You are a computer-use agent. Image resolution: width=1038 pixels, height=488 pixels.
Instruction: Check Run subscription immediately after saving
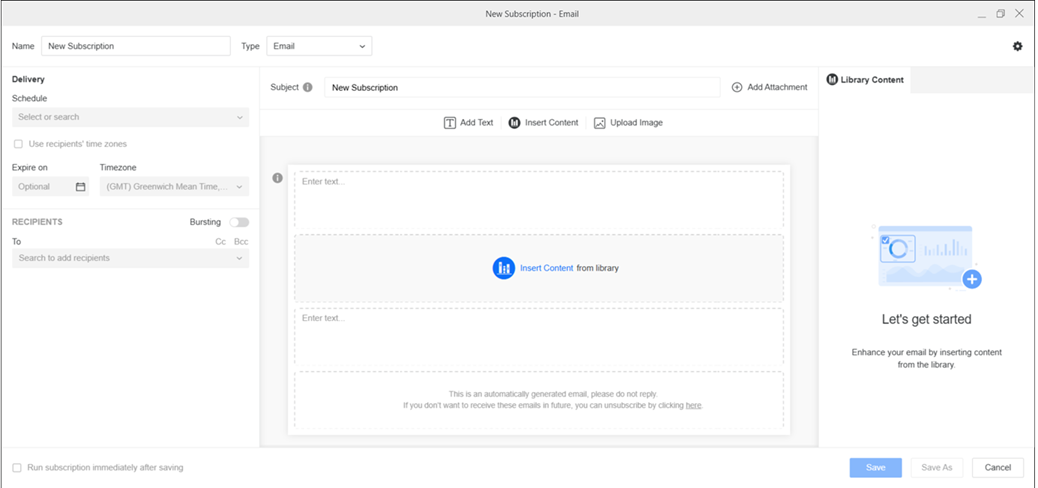pyautogui.click(x=17, y=467)
